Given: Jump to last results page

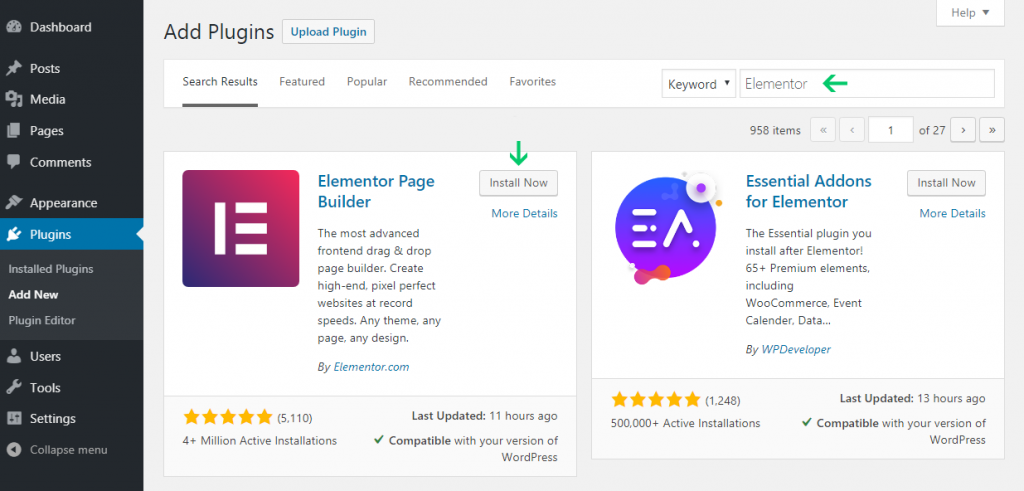Looking at the screenshot, I should 992,130.
